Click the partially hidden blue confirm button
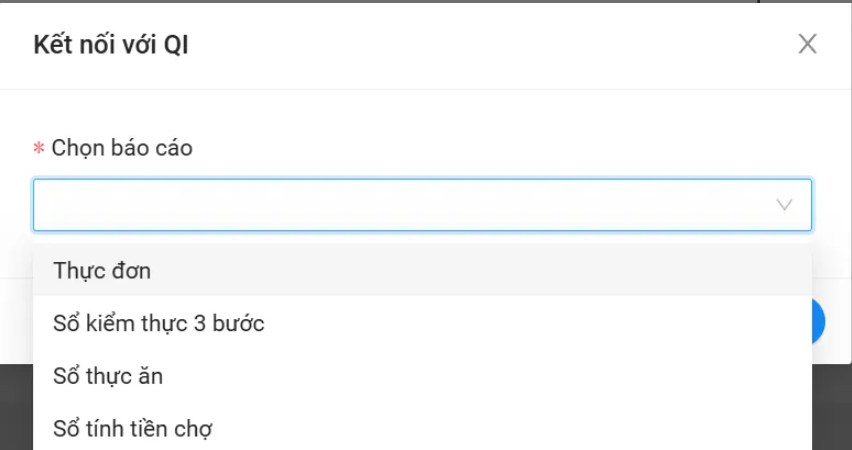The height and width of the screenshot is (450, 852). pos(818,322)
